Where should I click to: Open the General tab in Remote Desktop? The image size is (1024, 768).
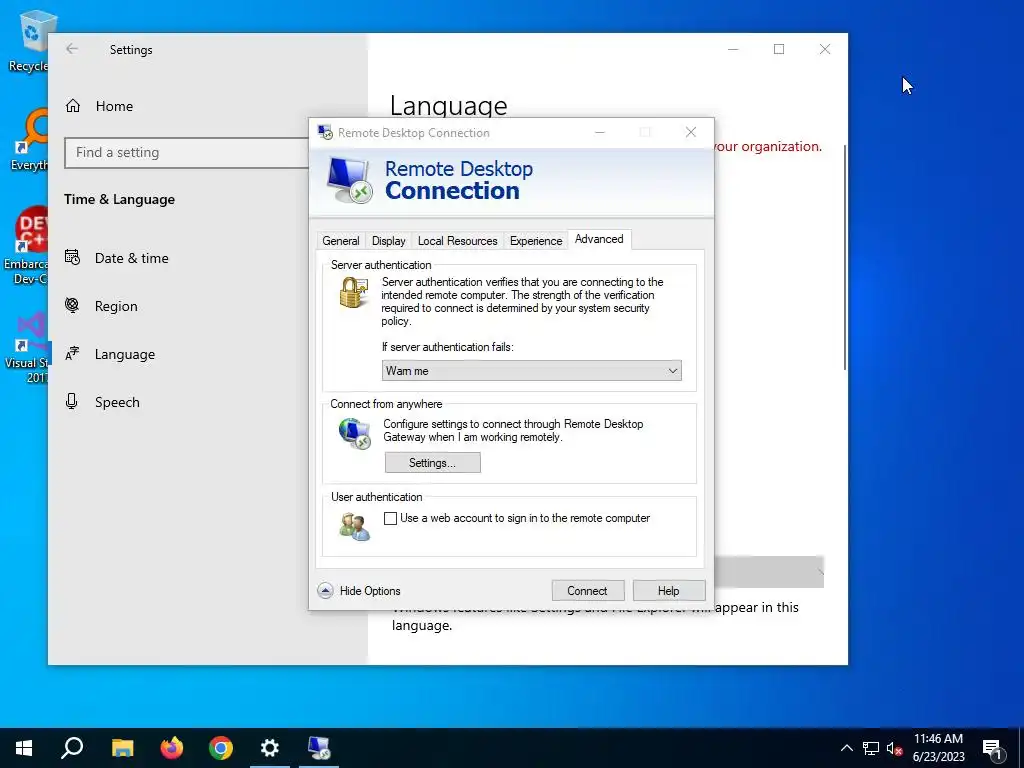340,241
